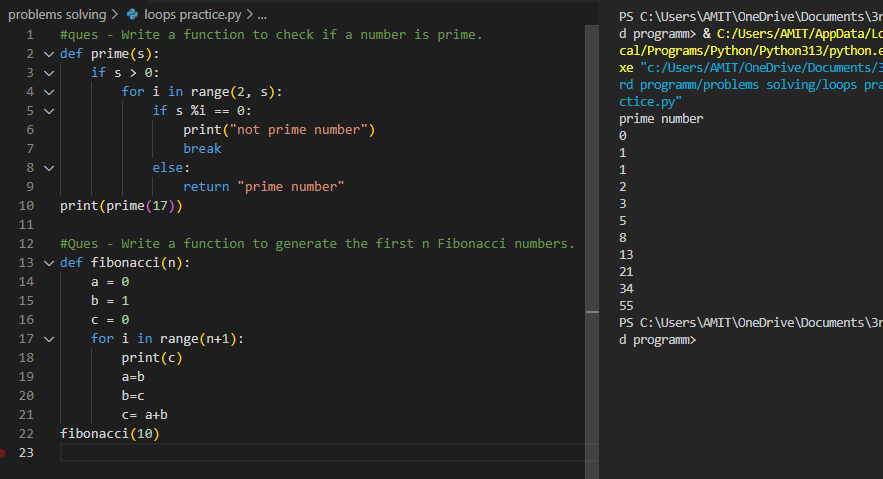Viewport: 883px width, 479px height.
Task: Click terminal output value '13'
Action: 626,255
